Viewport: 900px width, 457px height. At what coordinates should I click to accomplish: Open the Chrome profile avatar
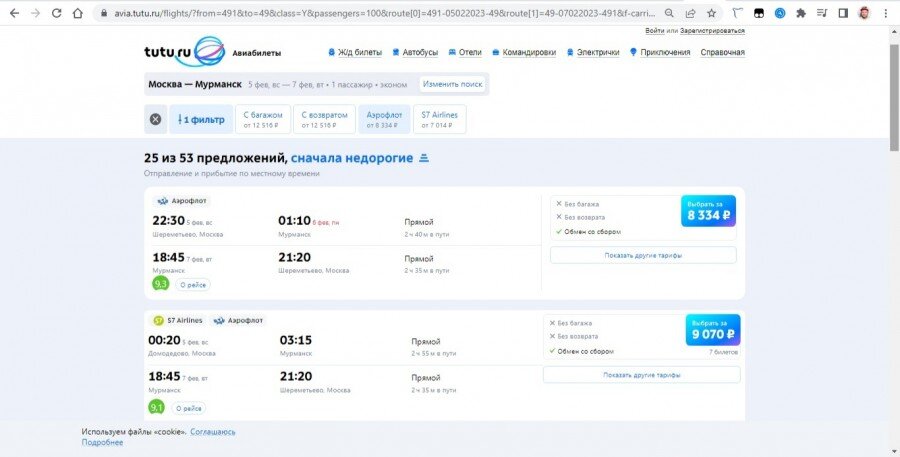(x=864, y=13)
